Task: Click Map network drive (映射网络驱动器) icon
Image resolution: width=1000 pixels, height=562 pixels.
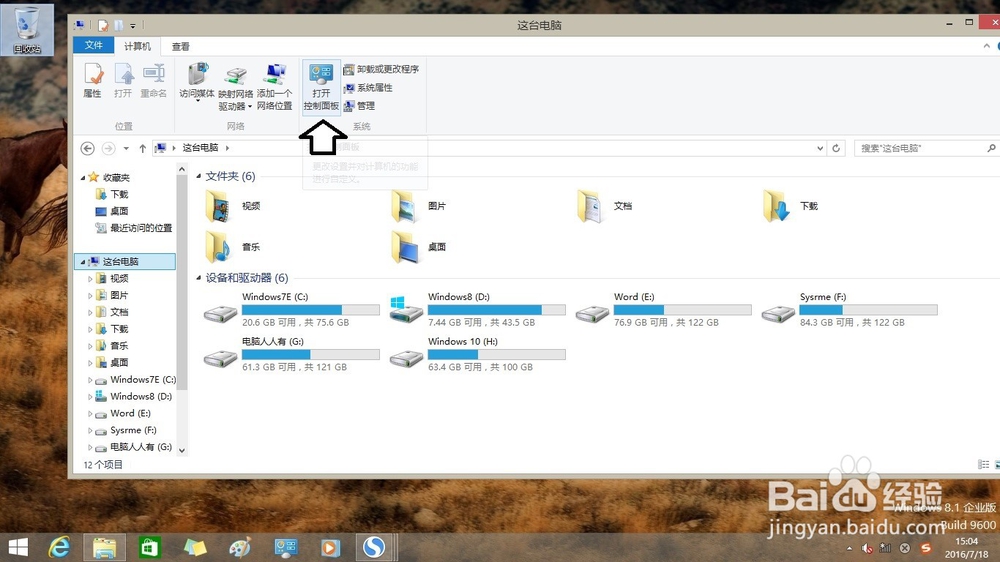Action: tap(235, 87)
